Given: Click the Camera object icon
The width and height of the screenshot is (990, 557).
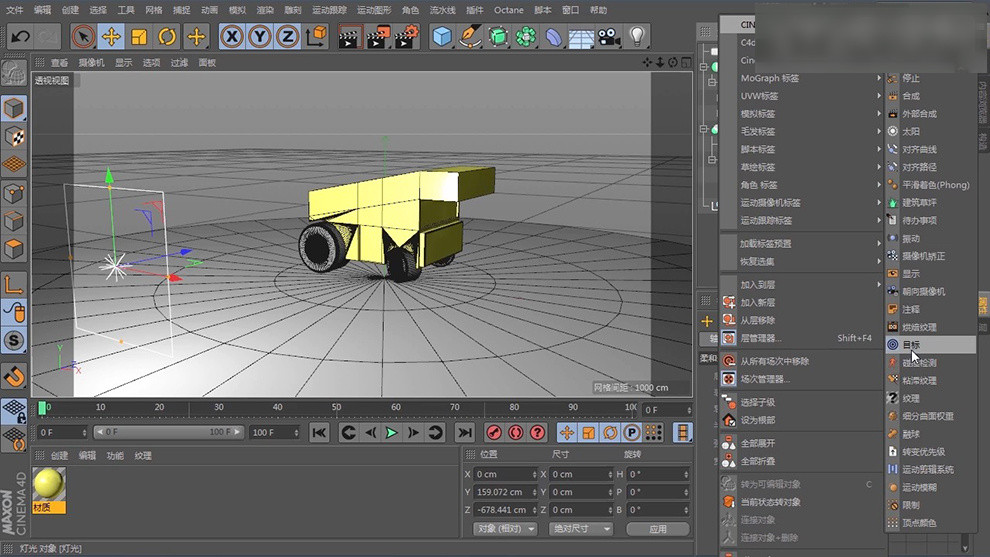Looking at the screenshot, I should click(x=608, y=37).
